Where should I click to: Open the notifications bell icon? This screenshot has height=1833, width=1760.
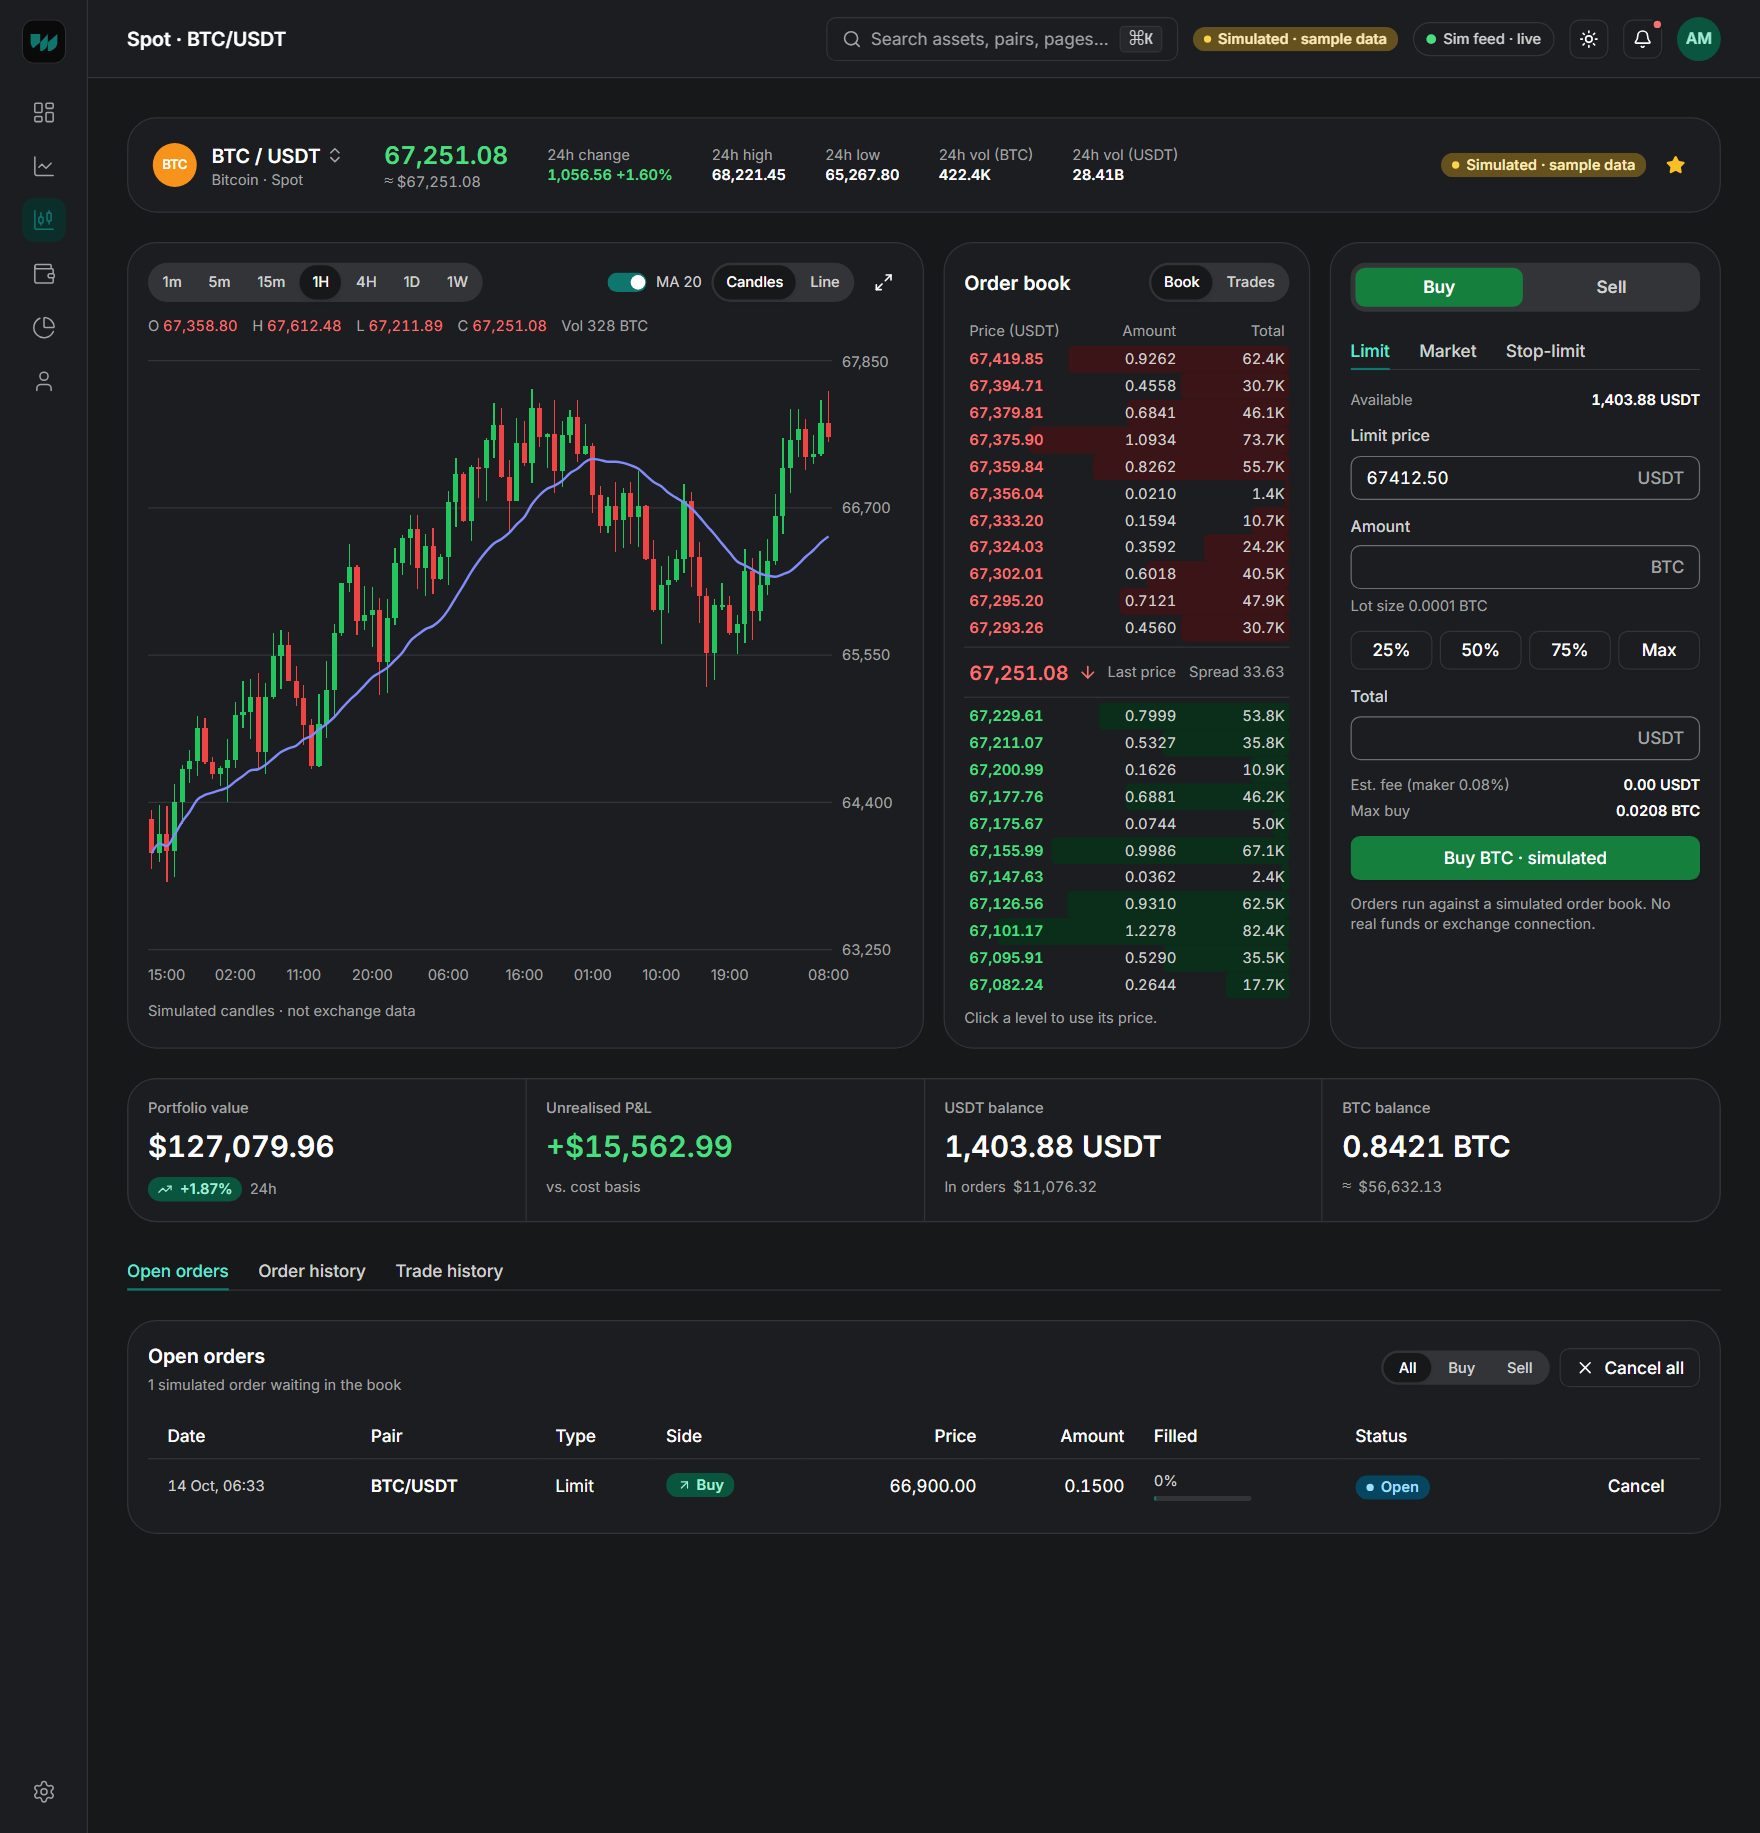(x=1643, y=39)
